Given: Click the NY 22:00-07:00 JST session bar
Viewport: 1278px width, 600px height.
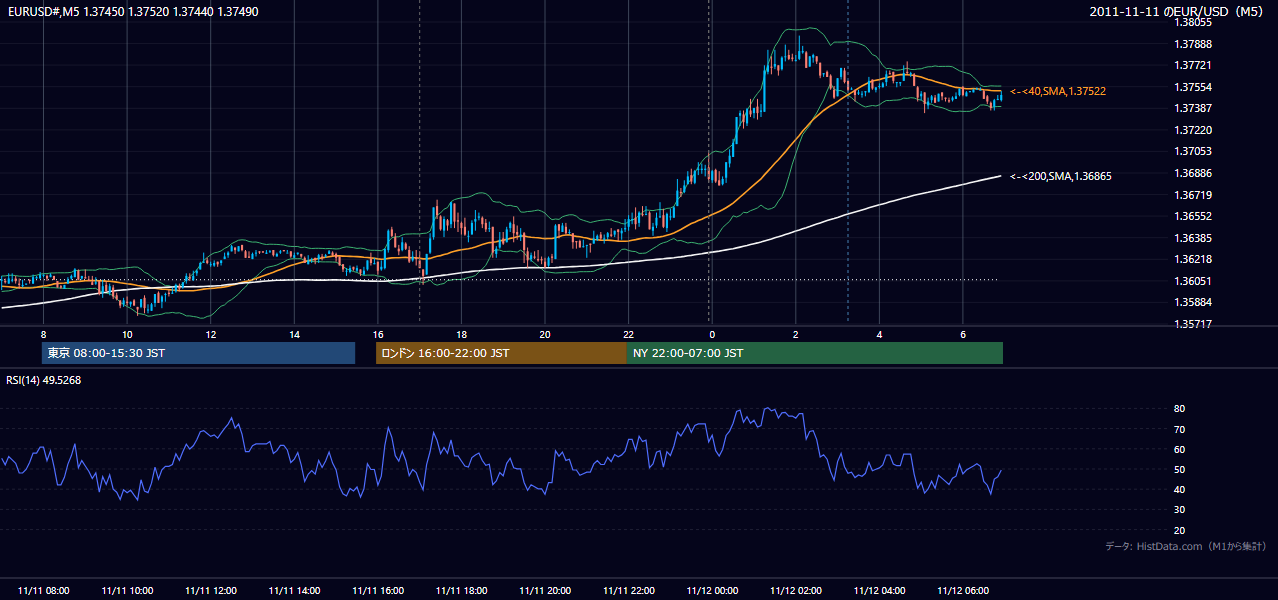Looking at the screenshot, I should (x=815, y=353).
